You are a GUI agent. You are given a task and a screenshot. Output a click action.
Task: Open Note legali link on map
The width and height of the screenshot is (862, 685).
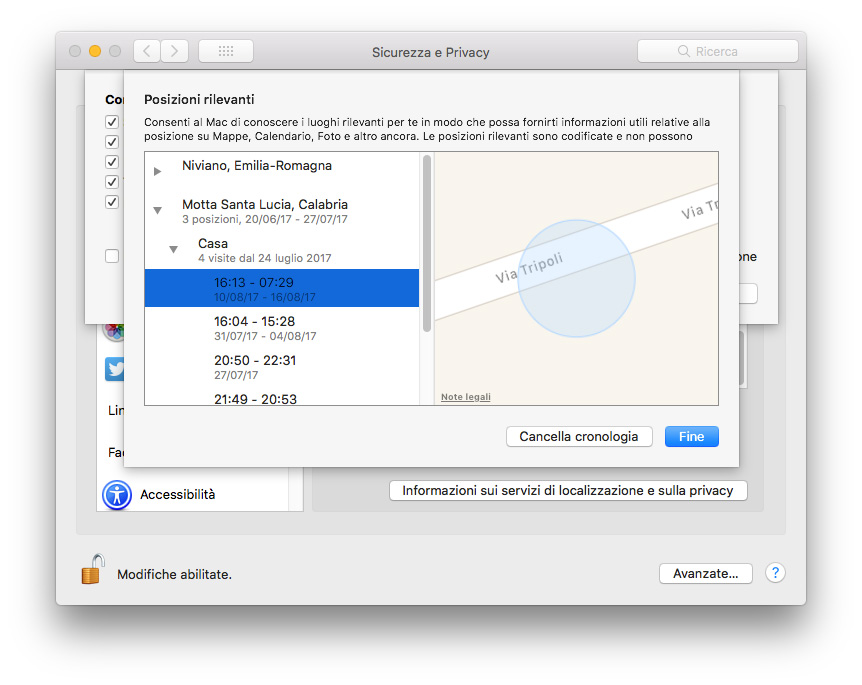click(x=466, y=397)
